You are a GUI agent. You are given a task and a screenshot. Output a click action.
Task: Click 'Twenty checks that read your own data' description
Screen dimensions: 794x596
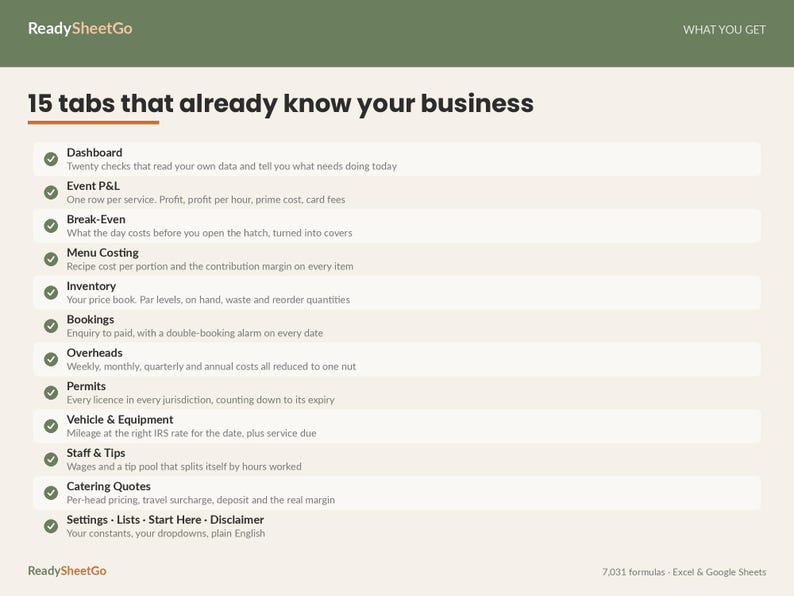[231, 166]
